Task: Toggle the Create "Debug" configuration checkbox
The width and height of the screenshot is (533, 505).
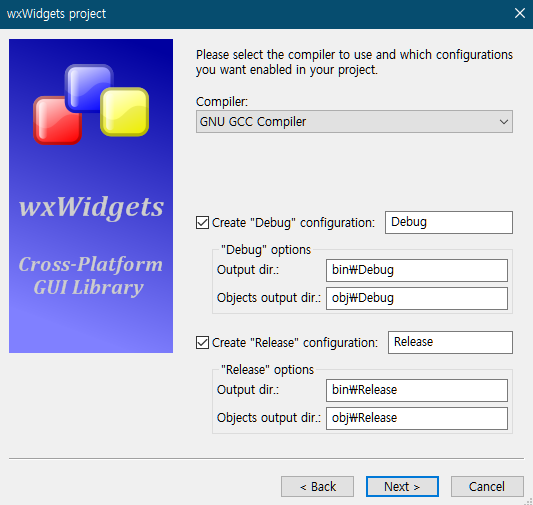Action: [x=202, y=223]
